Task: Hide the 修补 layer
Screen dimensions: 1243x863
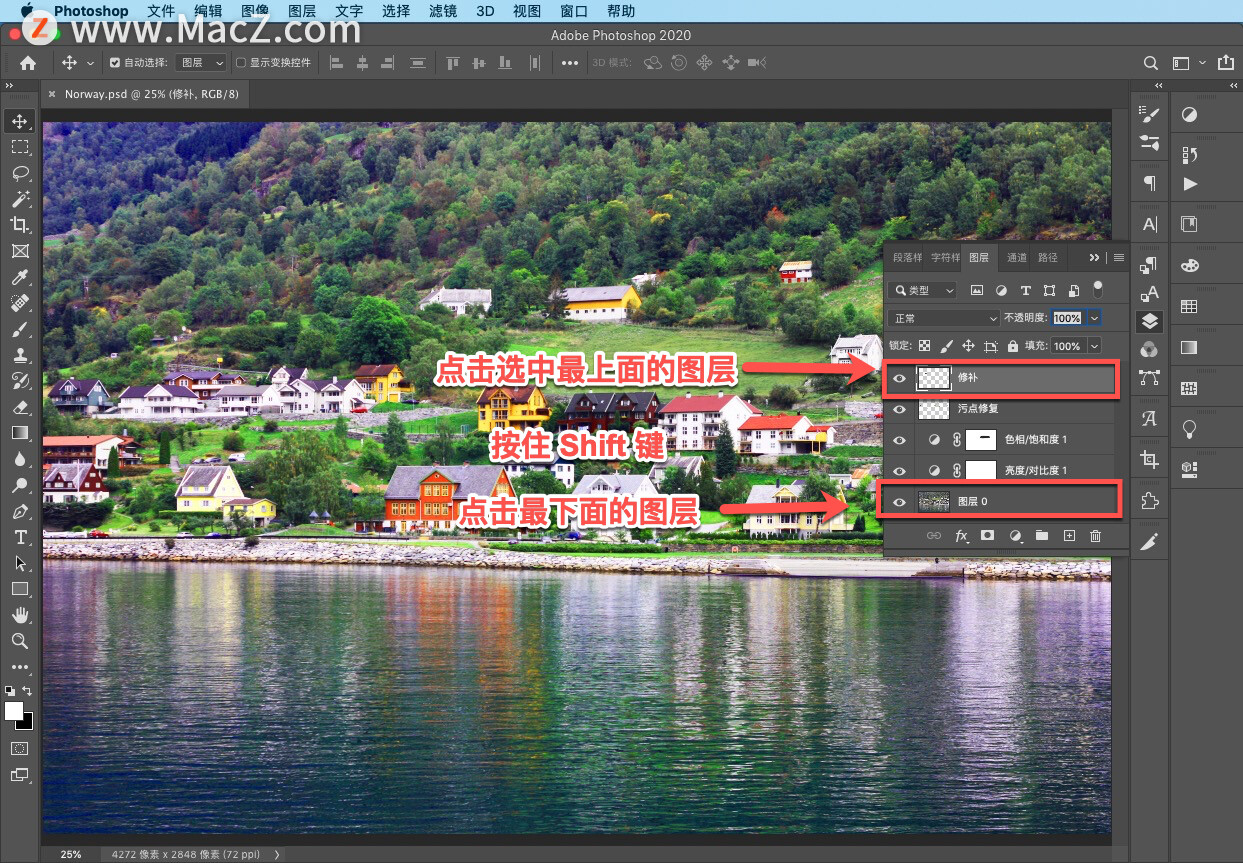Action: [899, 378]
